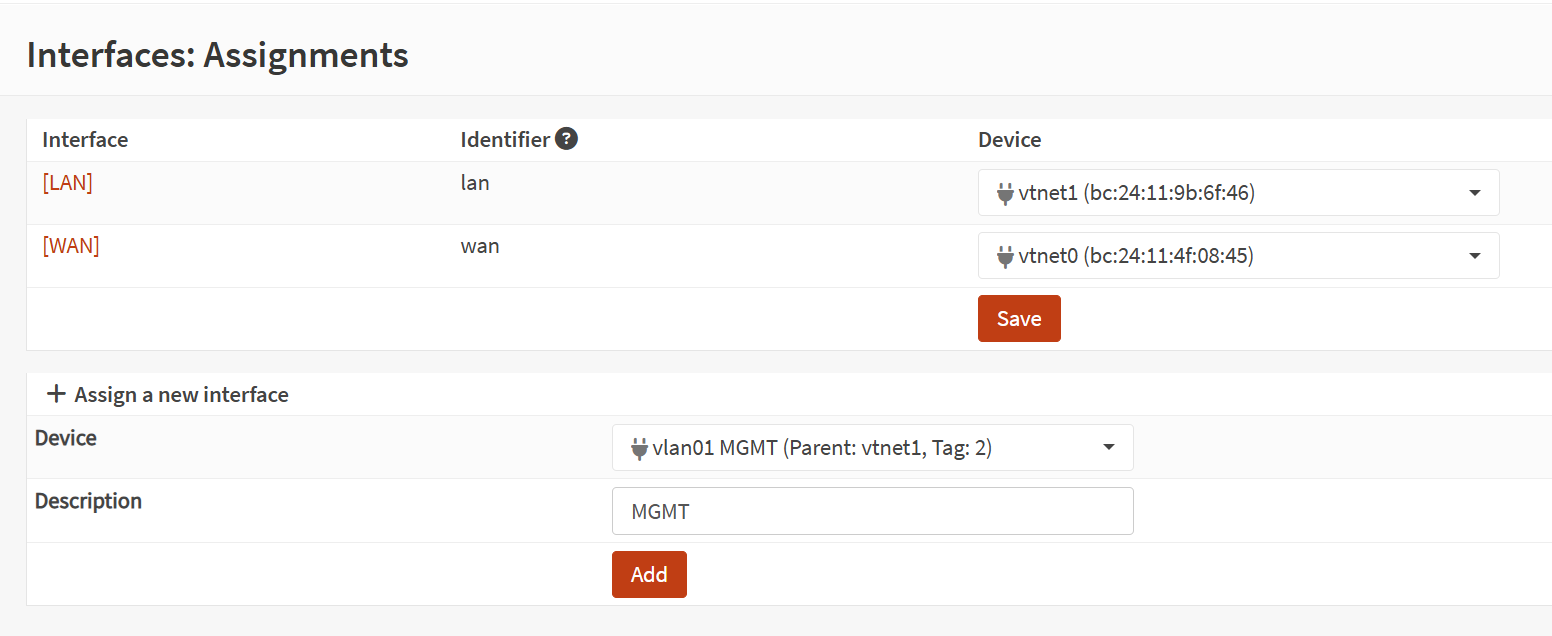This screenshot has height=636, width=1552.
Task: Click the plug icon beside vtnet1
Action: [x=1006, y=194]
